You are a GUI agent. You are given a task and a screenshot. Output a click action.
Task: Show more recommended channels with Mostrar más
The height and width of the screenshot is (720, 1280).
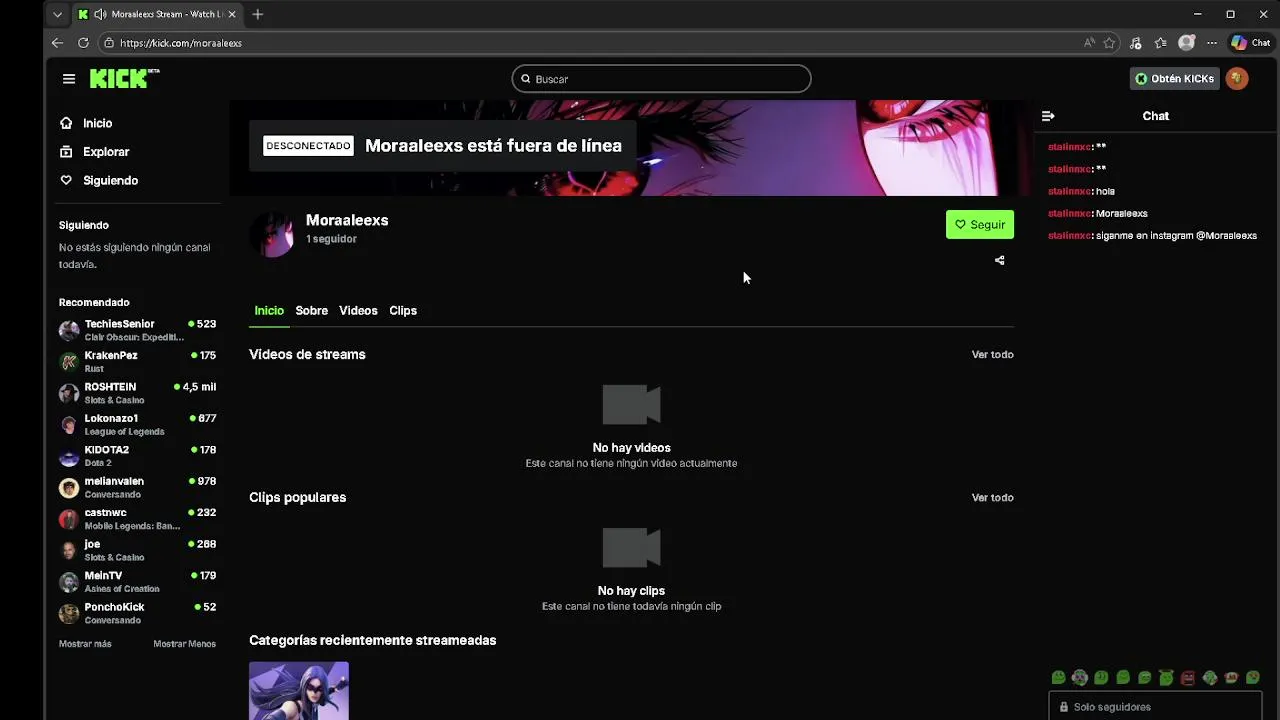click(x=85, y=644)
